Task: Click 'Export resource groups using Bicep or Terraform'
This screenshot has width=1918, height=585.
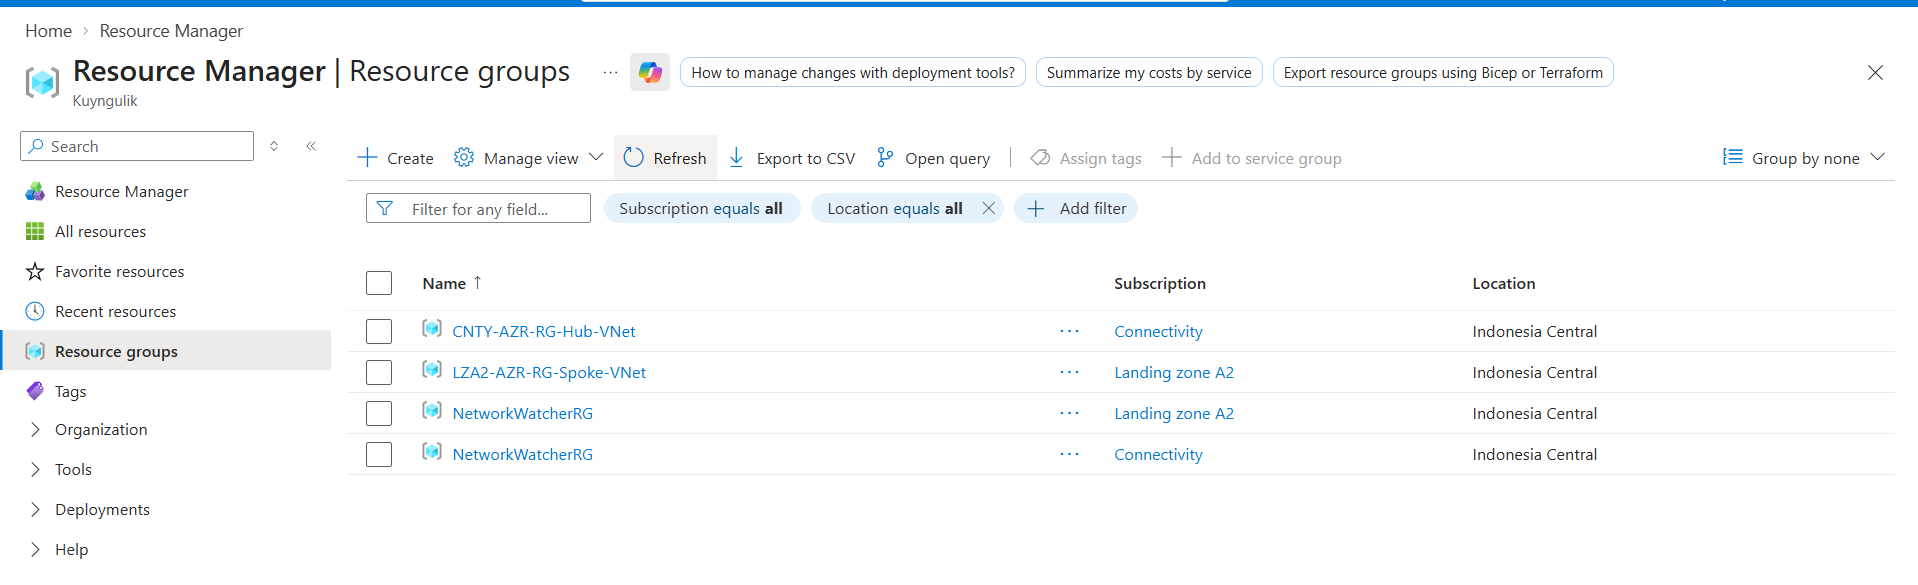Action: [1443, 72]
